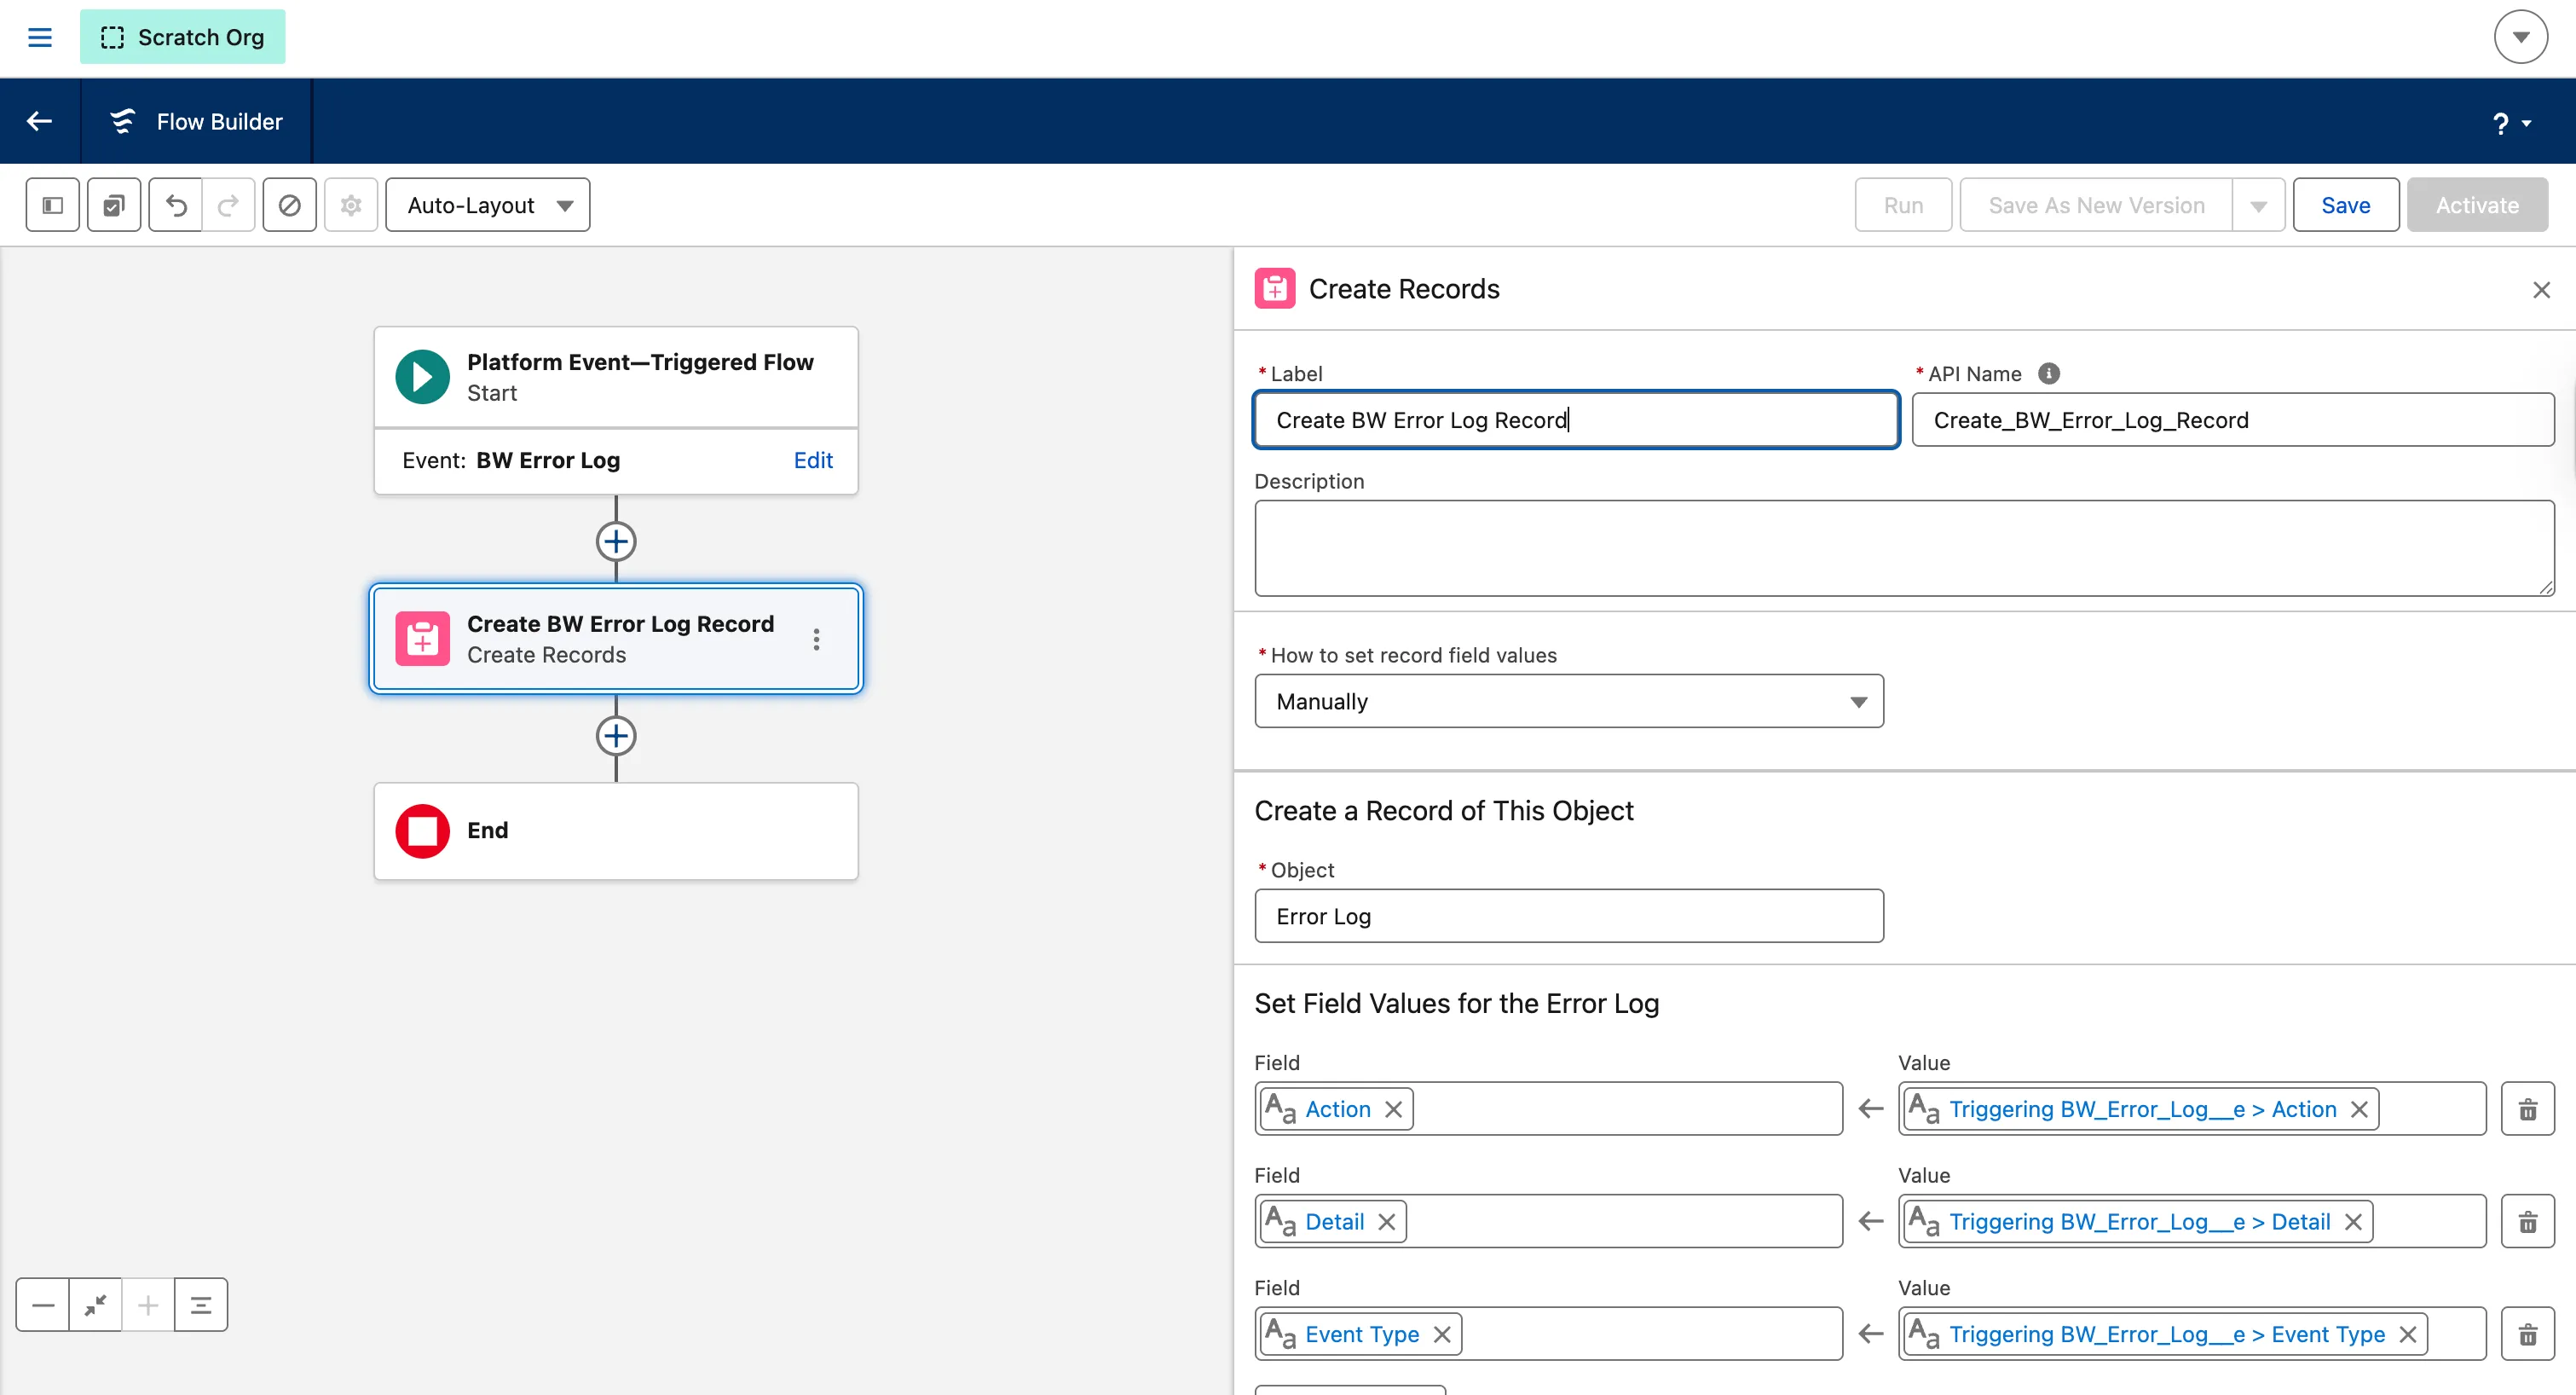Add element below the Start node

(616, 541)
